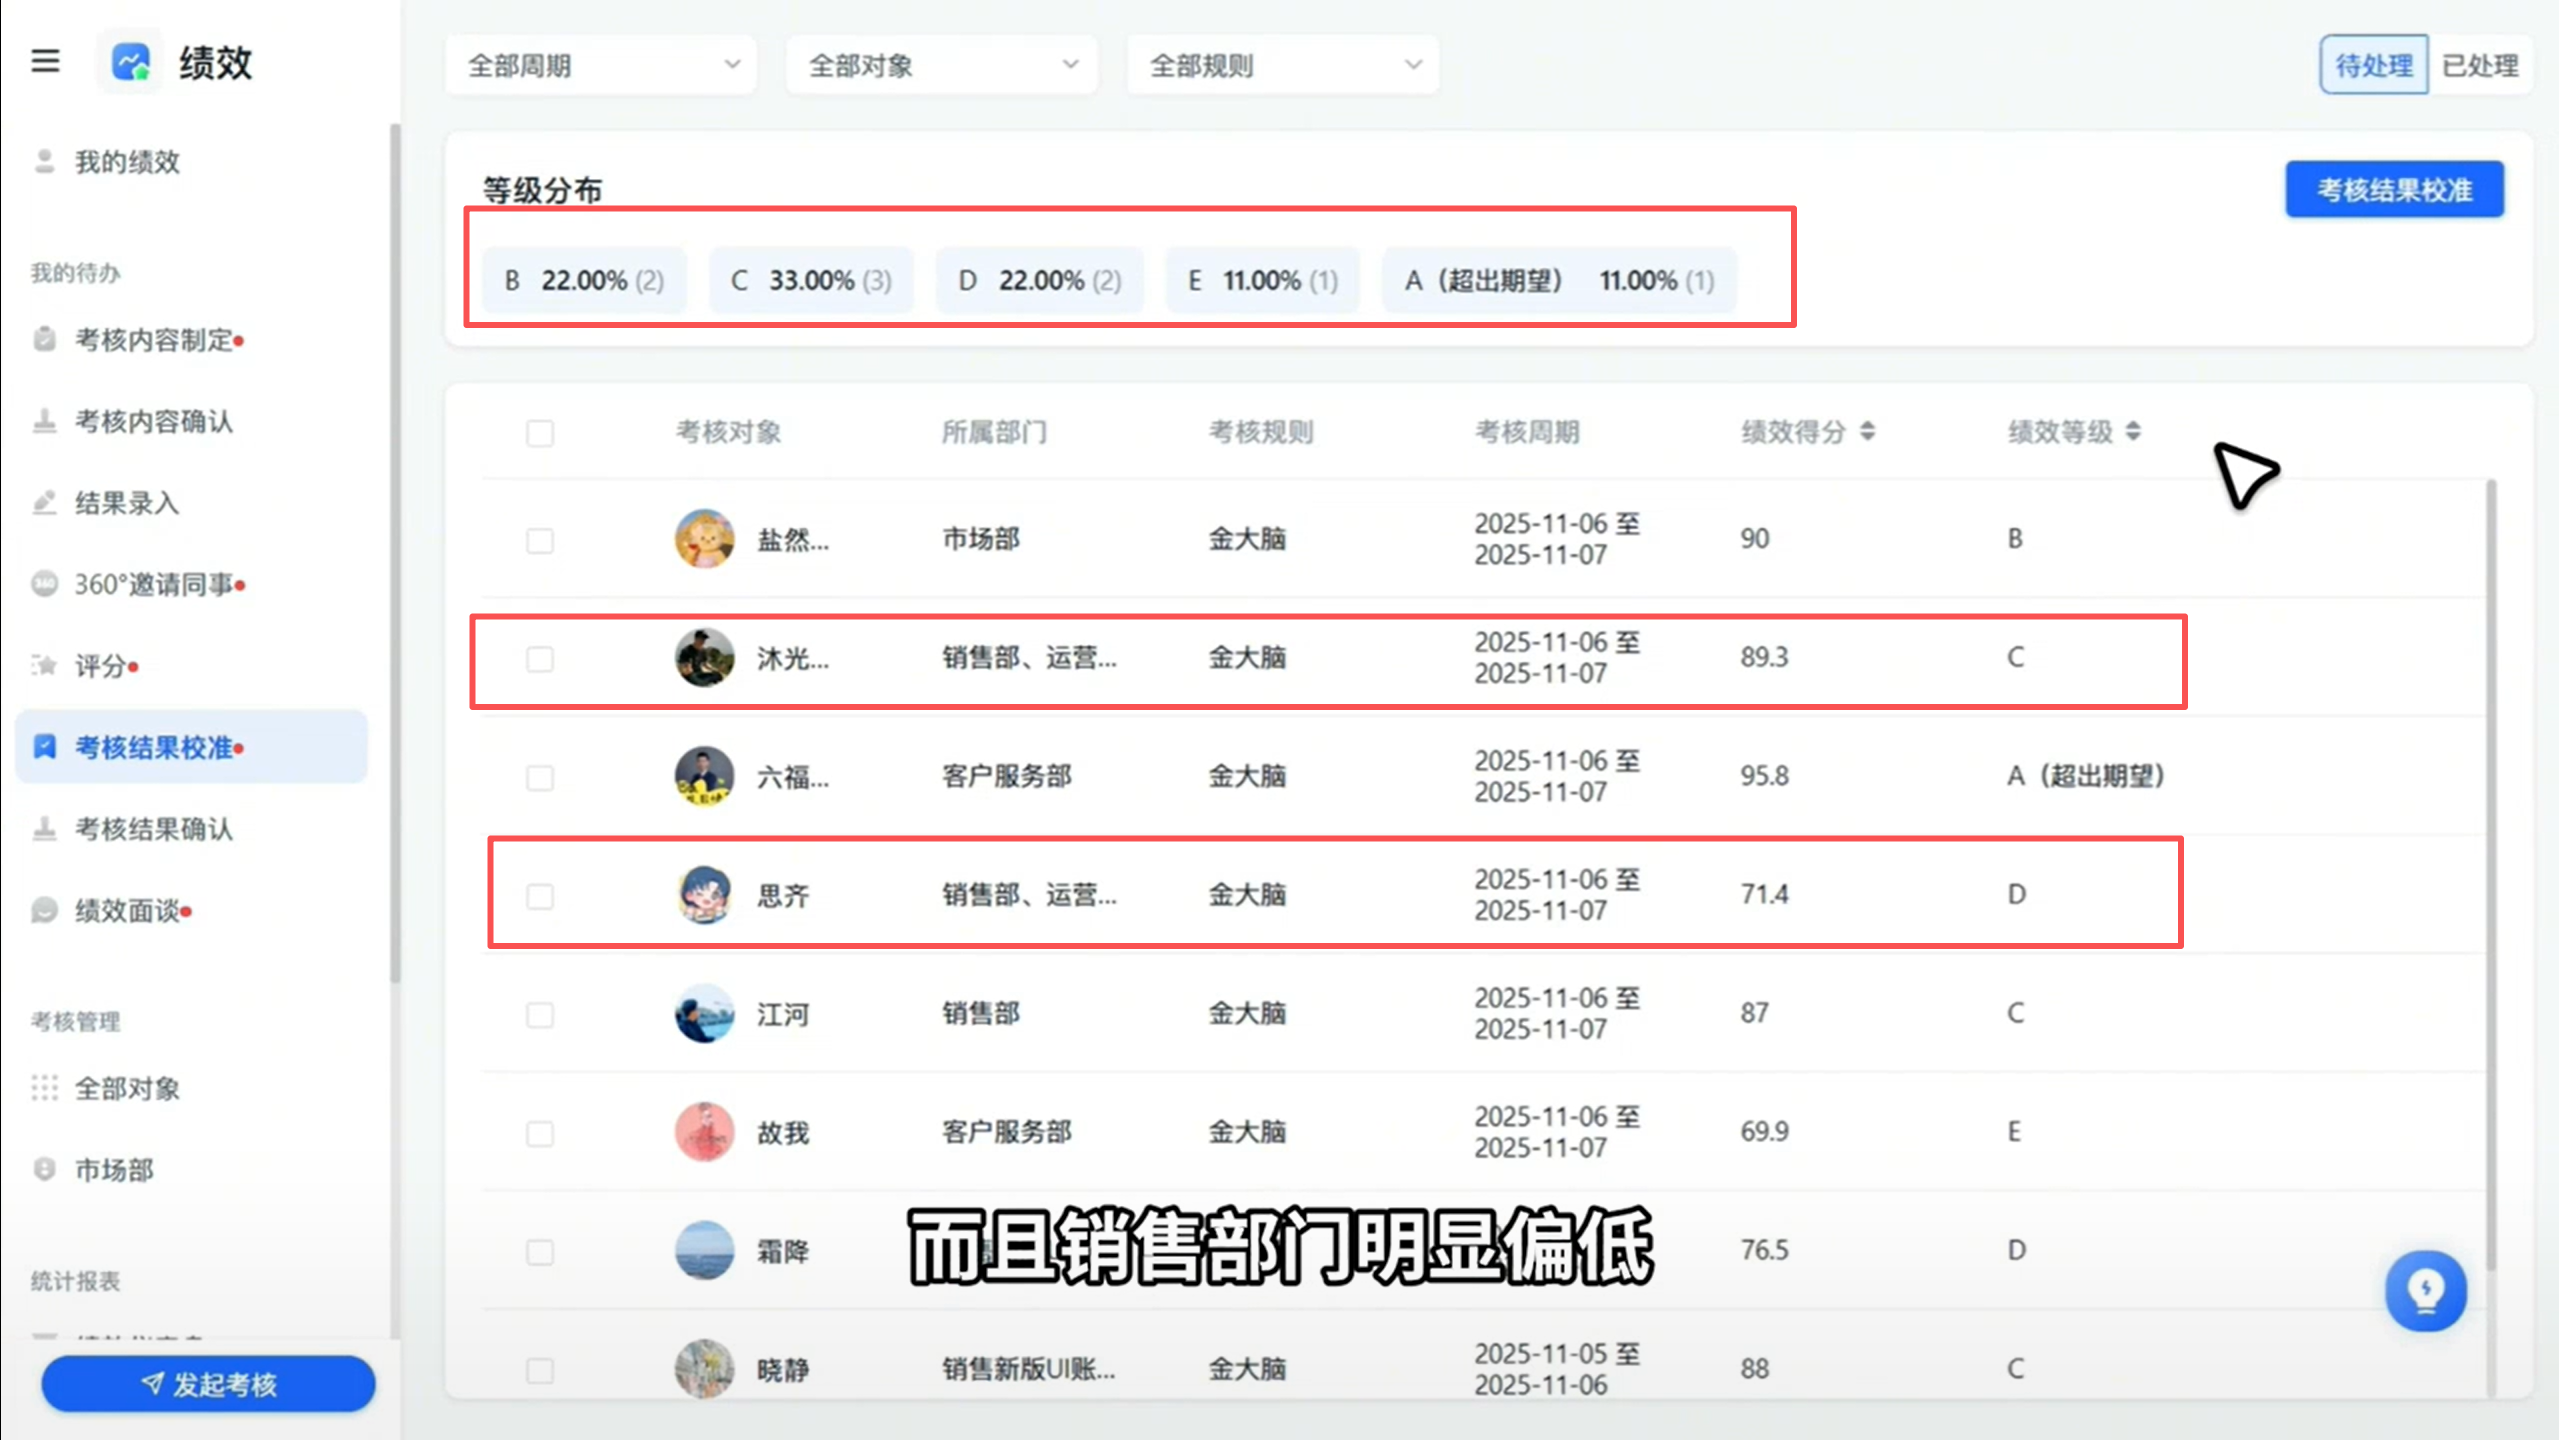Image resolution: width=2559 pixels, height=1440 pixels.
Task: Open the hamburger menu icon
Action: [x=45, y=62]
